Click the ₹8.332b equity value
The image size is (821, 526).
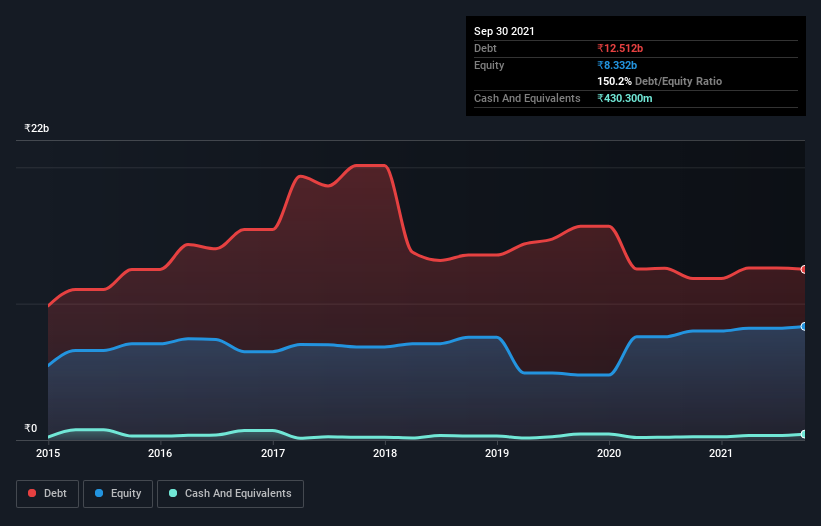(617, 65)
